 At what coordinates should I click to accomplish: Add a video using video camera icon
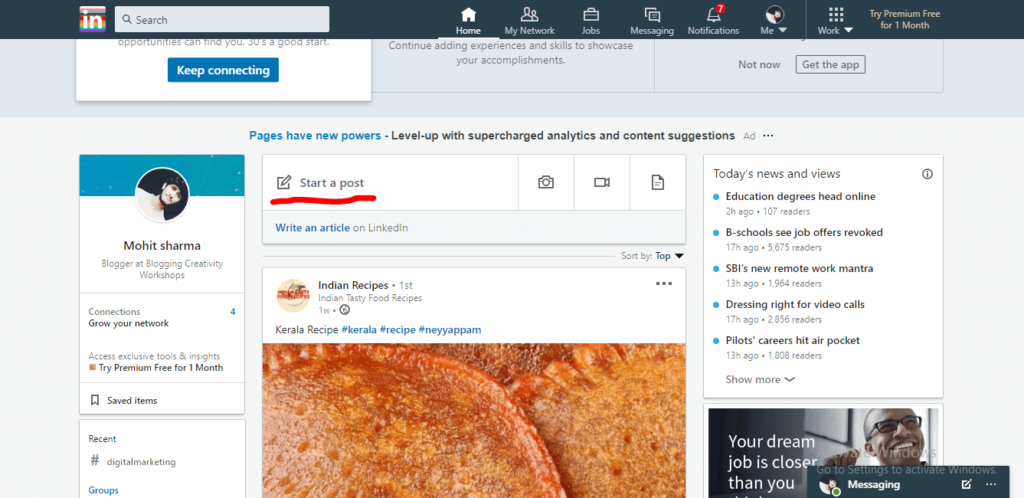click(601, 183)
